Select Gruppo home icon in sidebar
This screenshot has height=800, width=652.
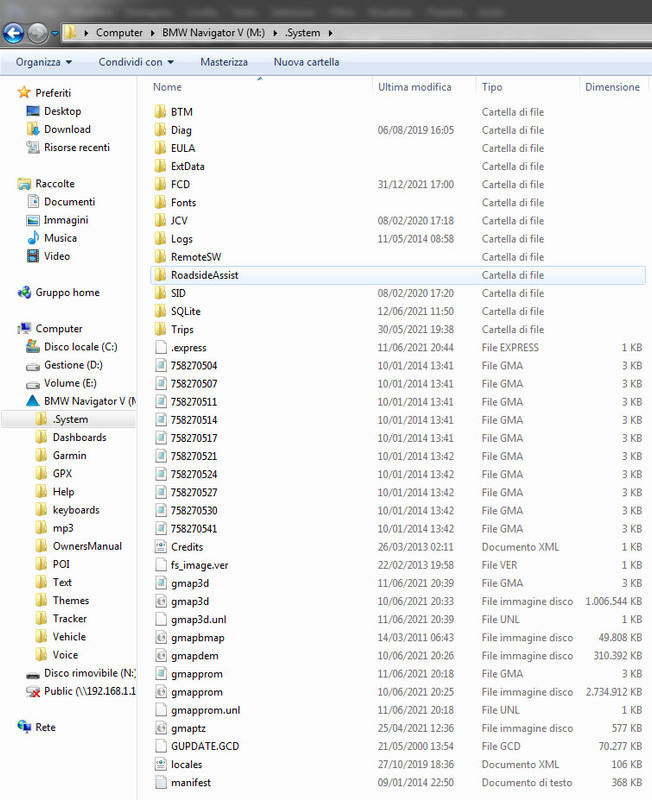click(24, 293)
